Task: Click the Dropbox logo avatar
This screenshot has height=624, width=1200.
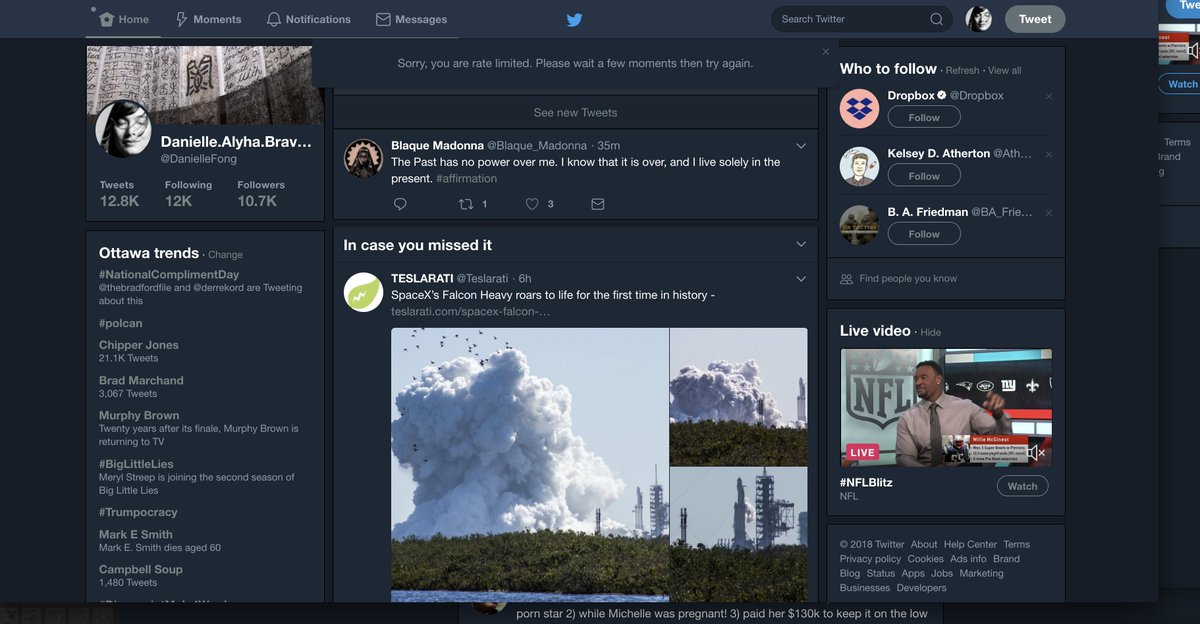Action: pos(859,109)
